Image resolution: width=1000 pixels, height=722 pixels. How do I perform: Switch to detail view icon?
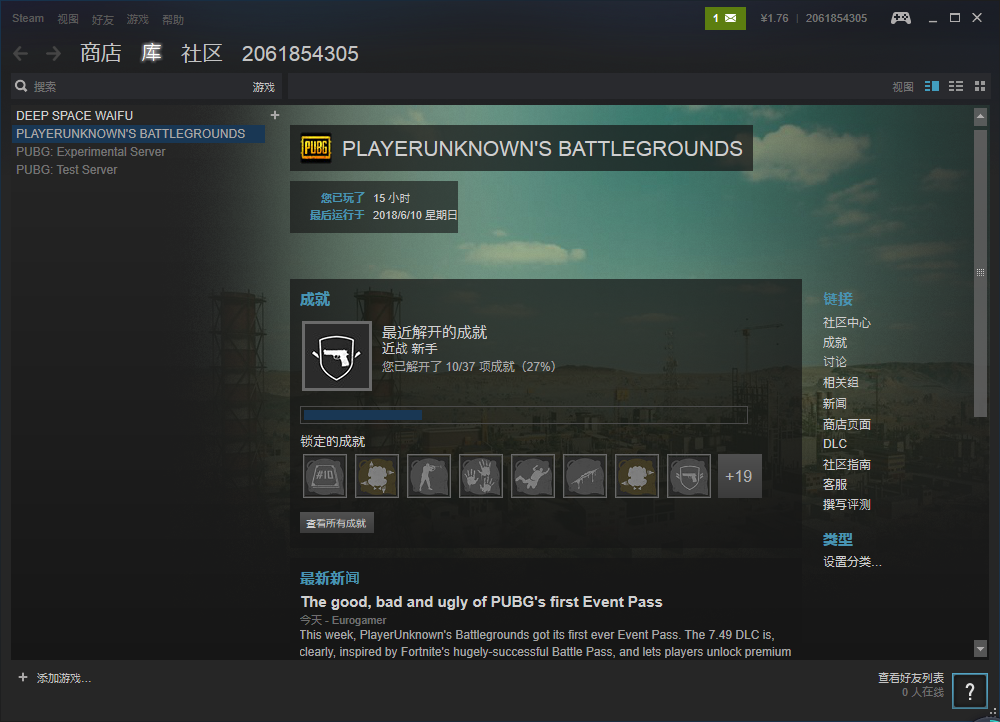932,86
